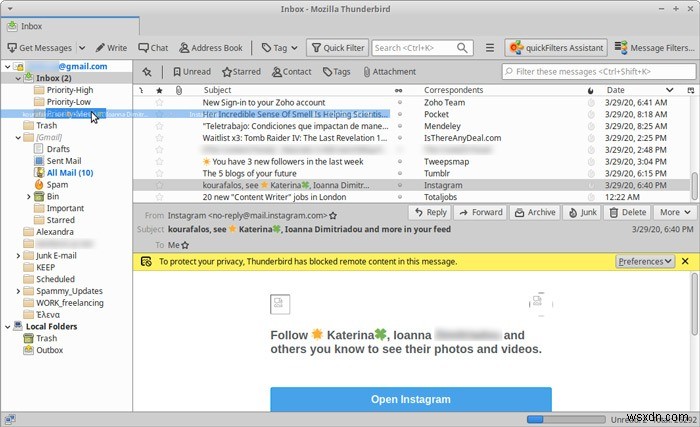This screenshot has width=700, height=427.
Task: Filter messages with Attachment
Action: tap(390, 72)
